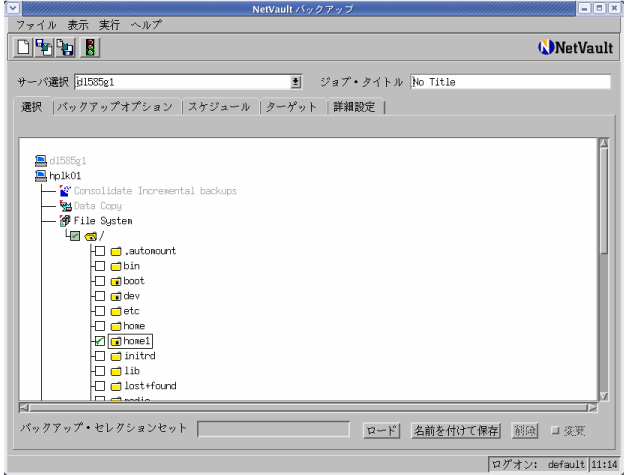Click the vertical scrollbar thumb

tap(604, 201)
